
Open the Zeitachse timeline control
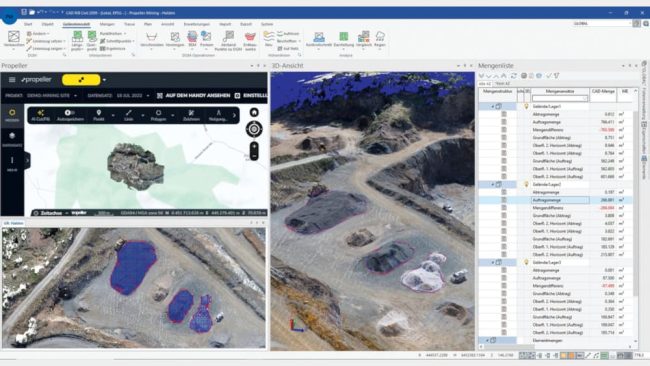pos(48,213)
